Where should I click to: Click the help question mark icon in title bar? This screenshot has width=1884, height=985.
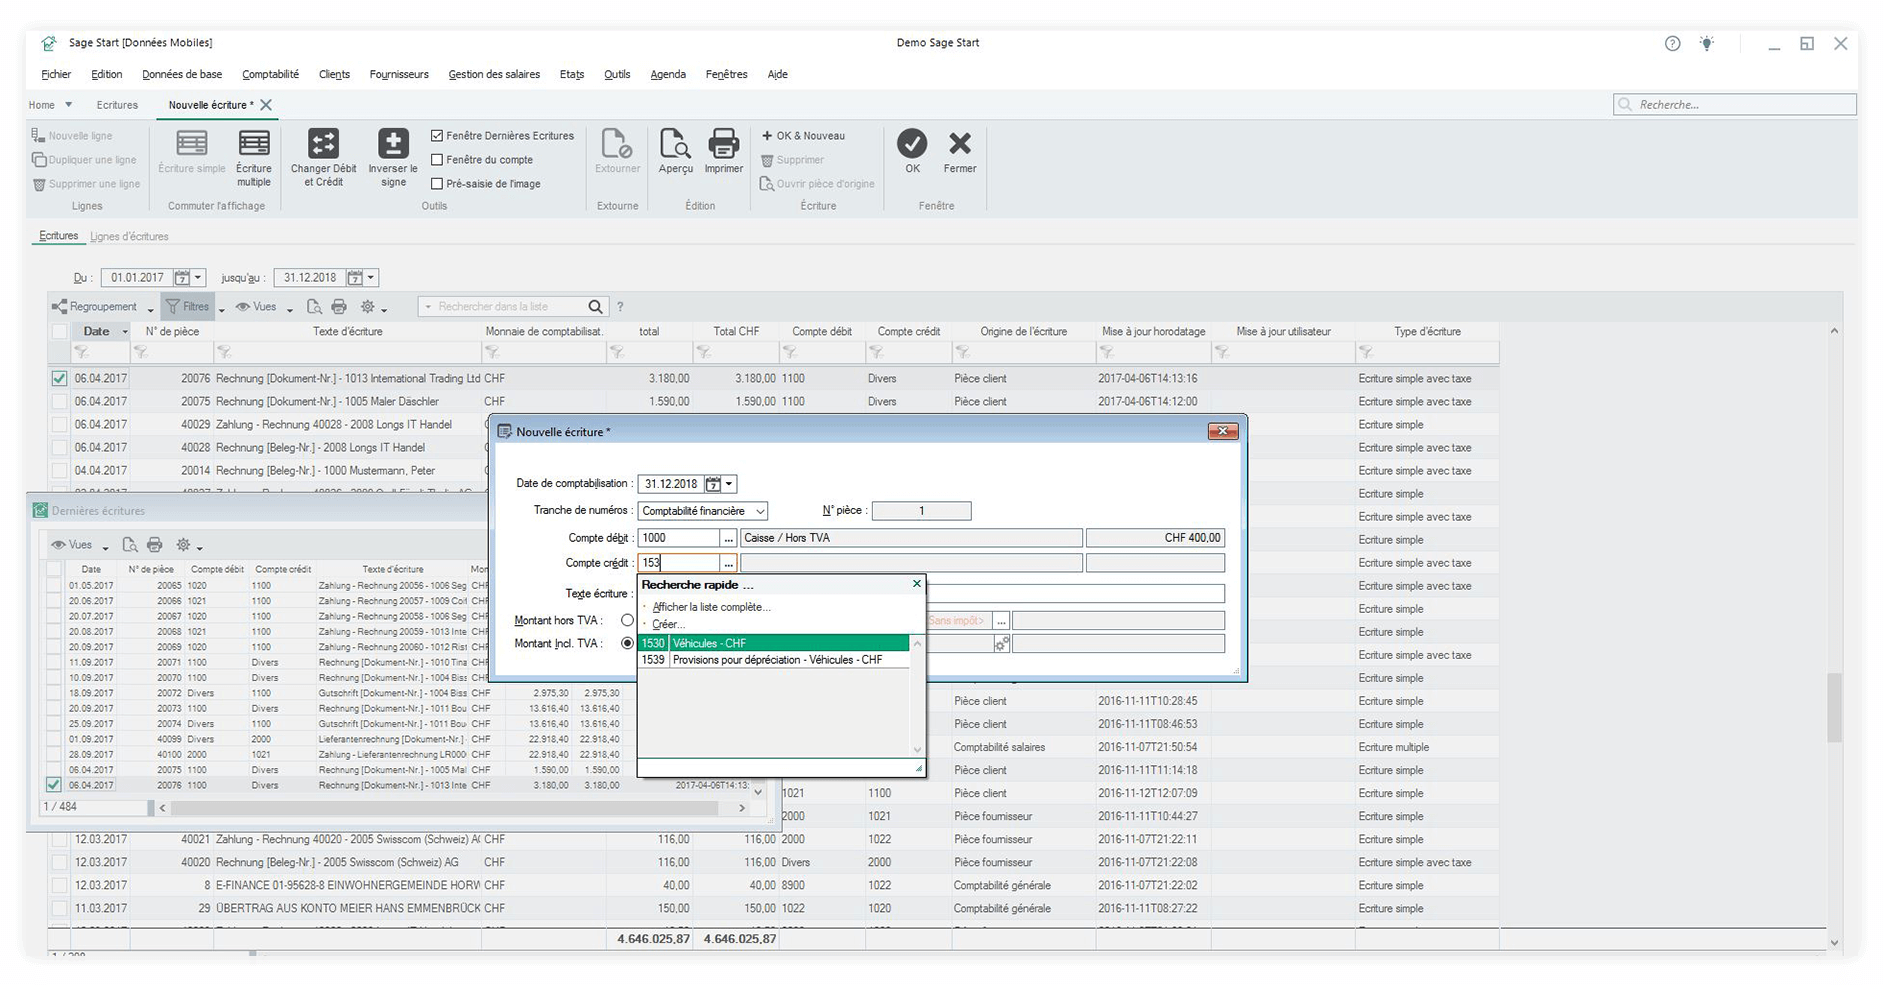[x=1672, y=43]
